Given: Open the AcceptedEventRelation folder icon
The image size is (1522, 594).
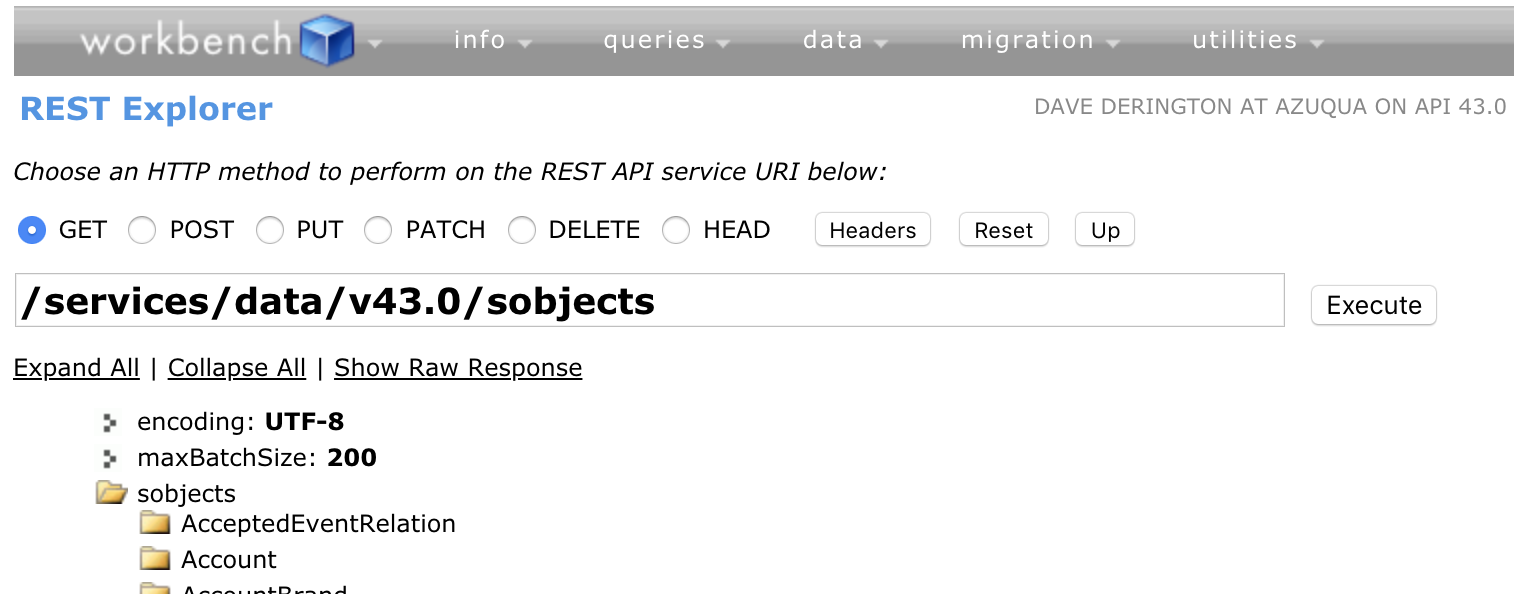Looking at the screenshot, I should [155, 523].
